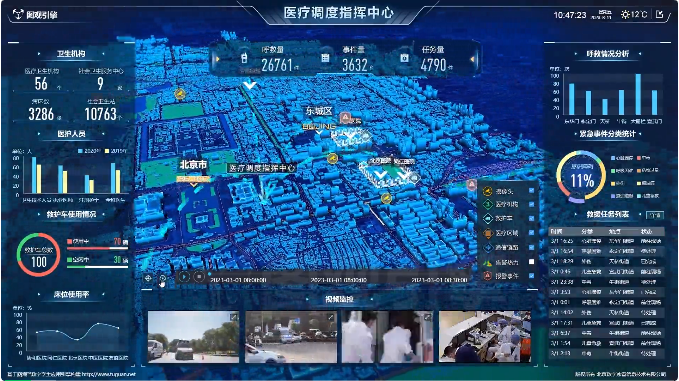Screen dimensions: 679x381
Task: Click the sun weather icon beside 12°C
Action: pyautogui.click(x=625, y=15)
